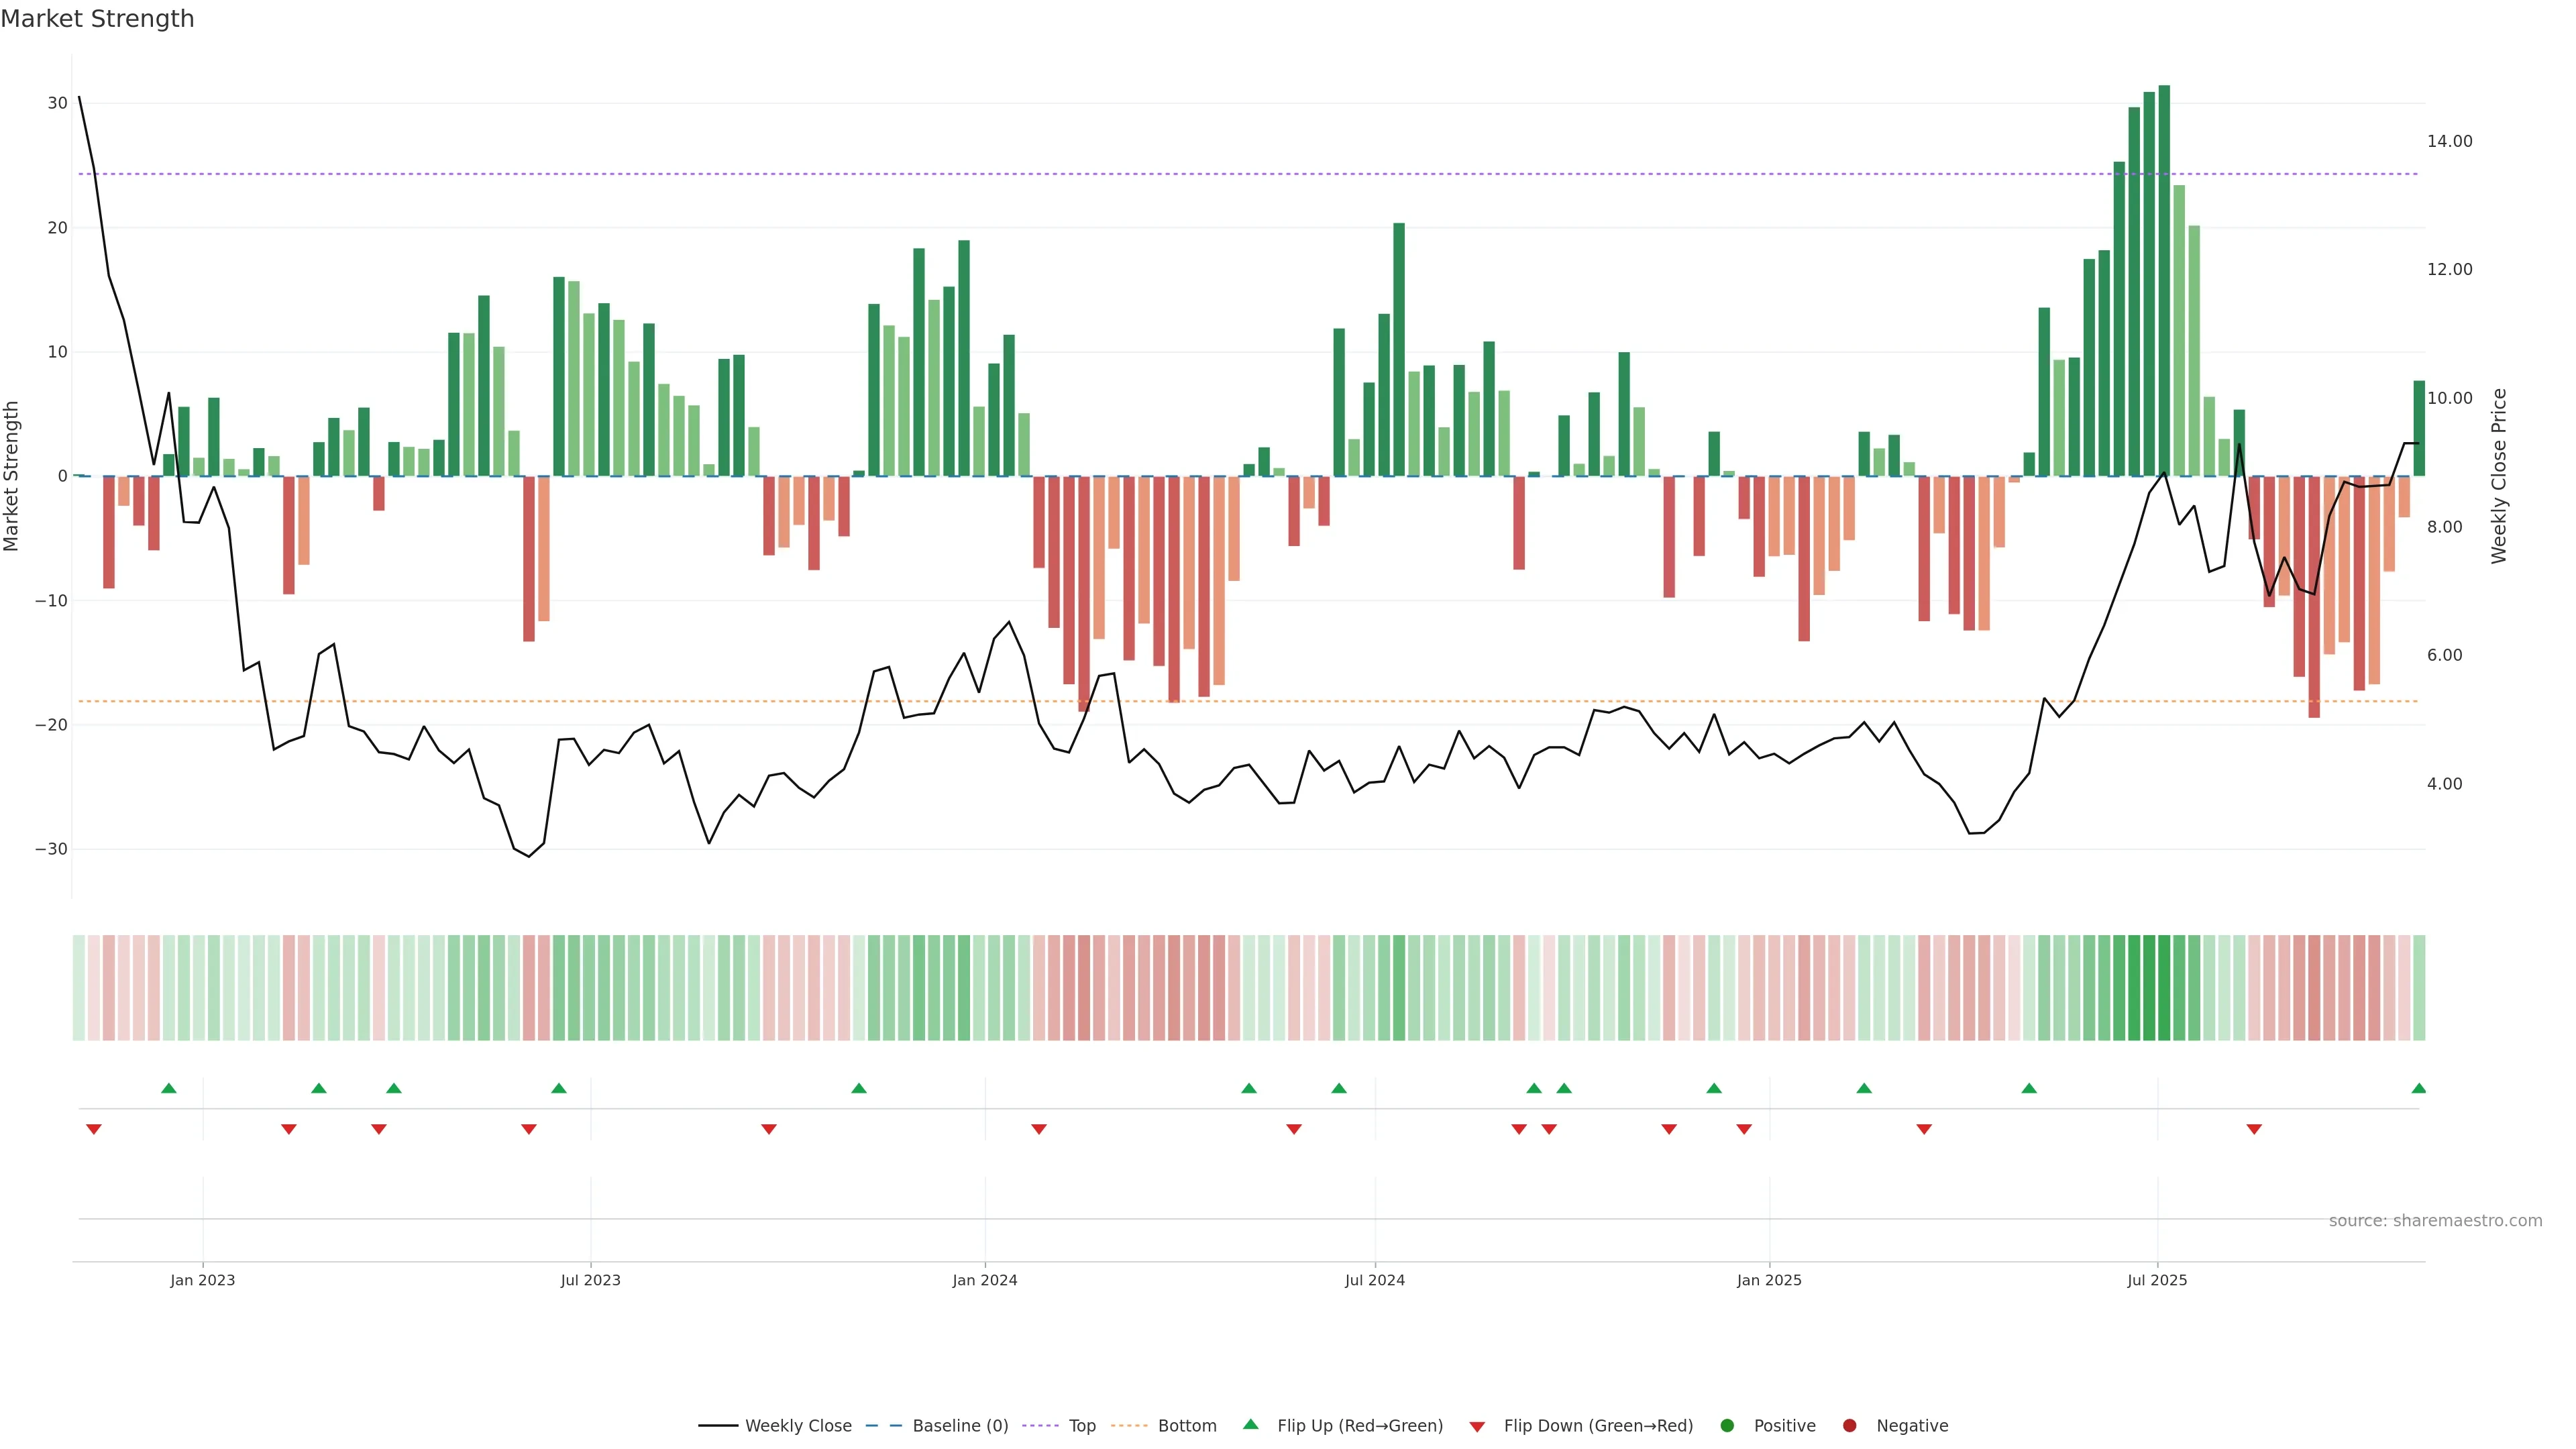Click the purple dotted Top threshold line
The width and height of the screenshot is (2576, 1449).
pos(1200,174)
